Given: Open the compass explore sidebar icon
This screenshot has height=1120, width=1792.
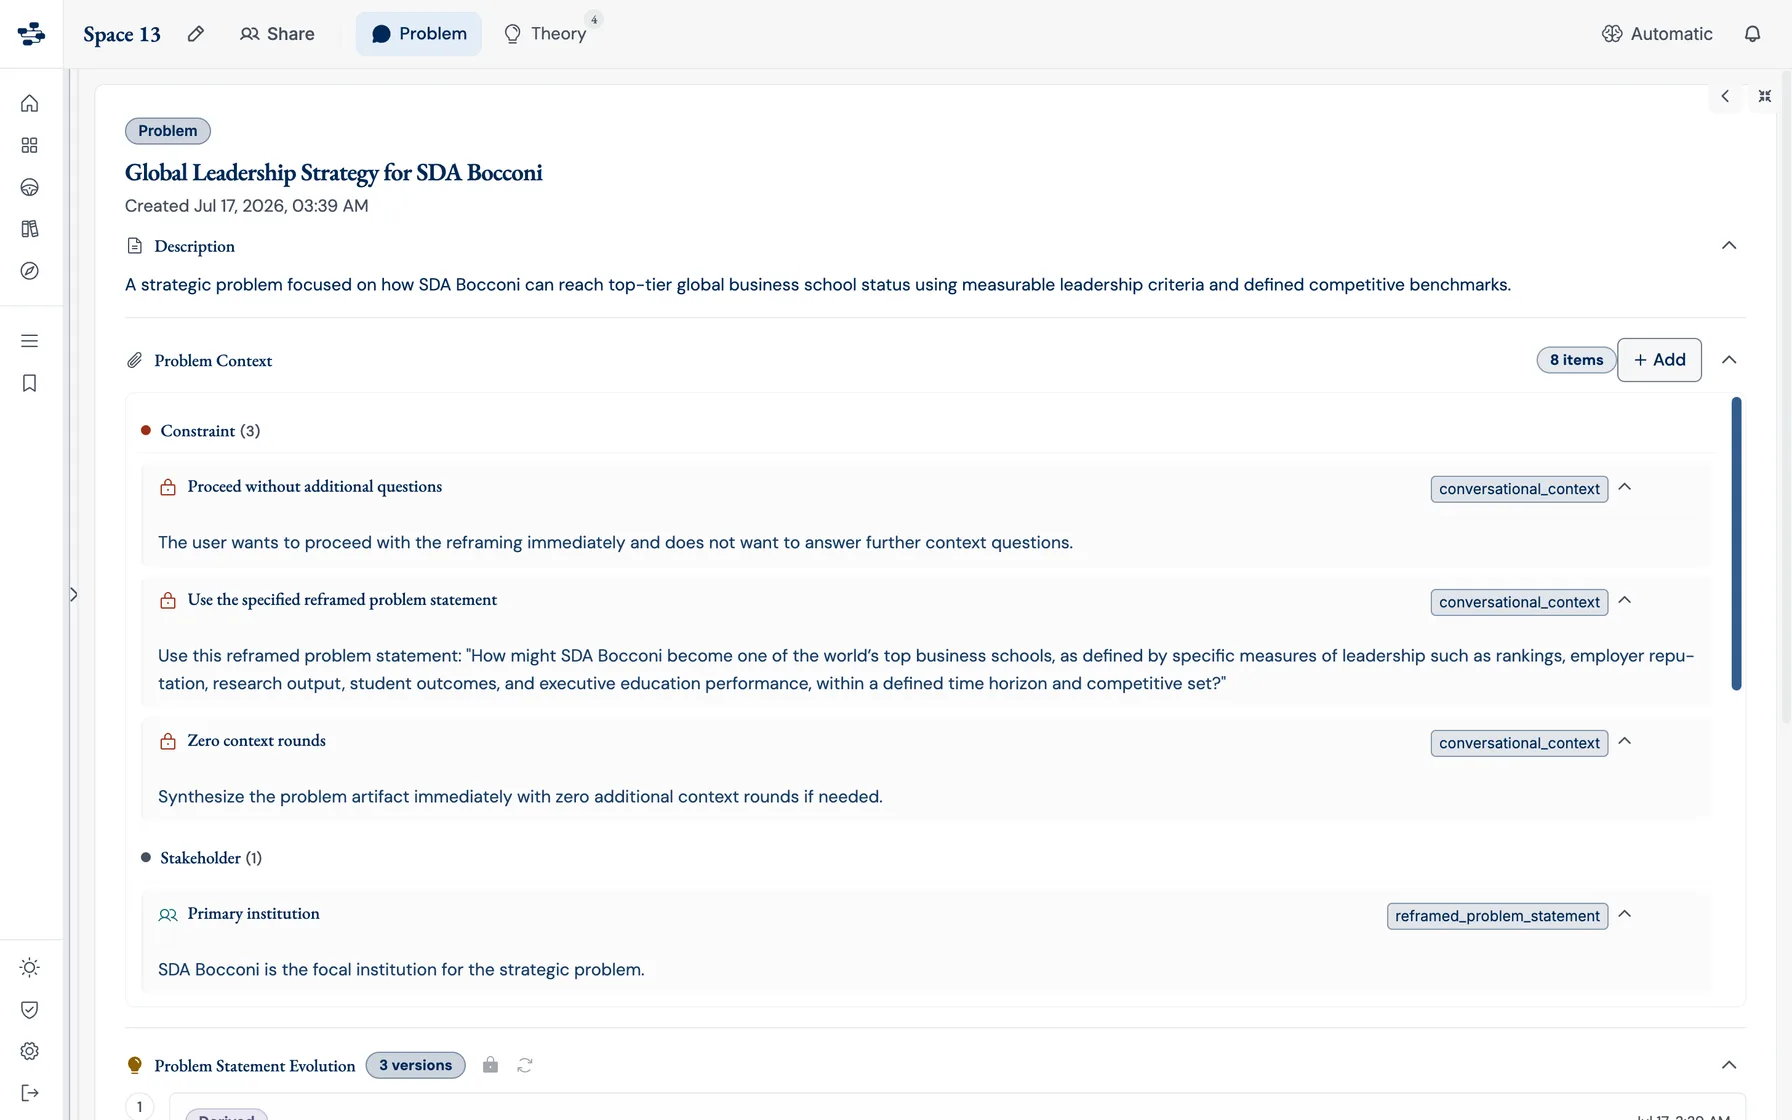Looking at the screenshot, I should tap(30, 271).
